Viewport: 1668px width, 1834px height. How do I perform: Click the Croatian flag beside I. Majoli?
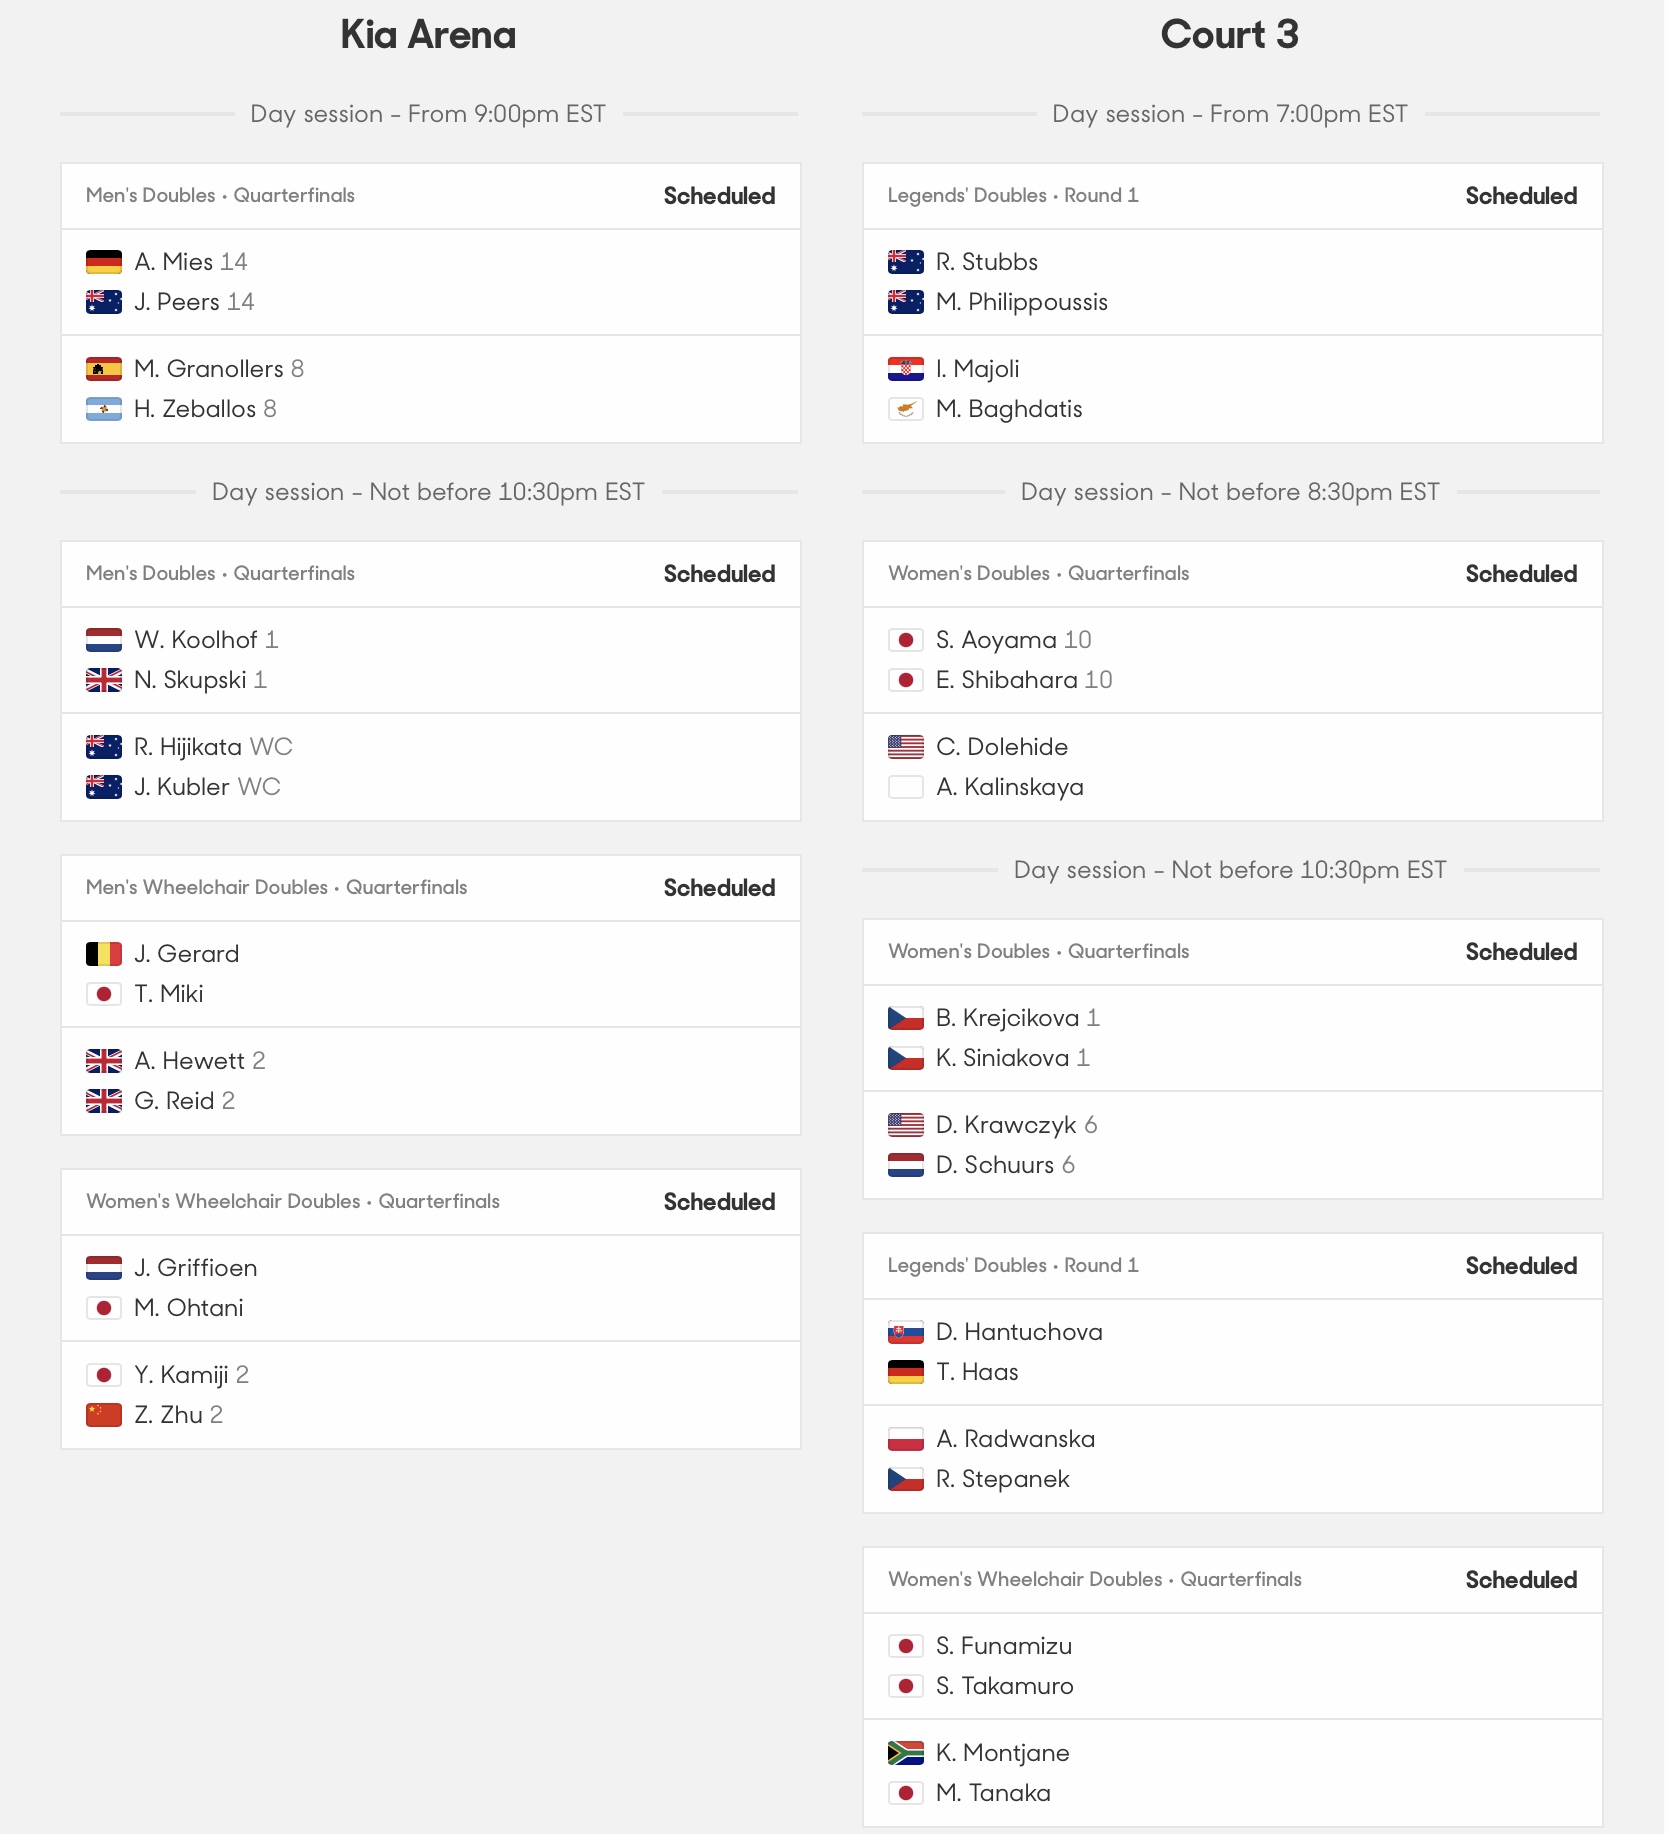click(x=906, y=369)
